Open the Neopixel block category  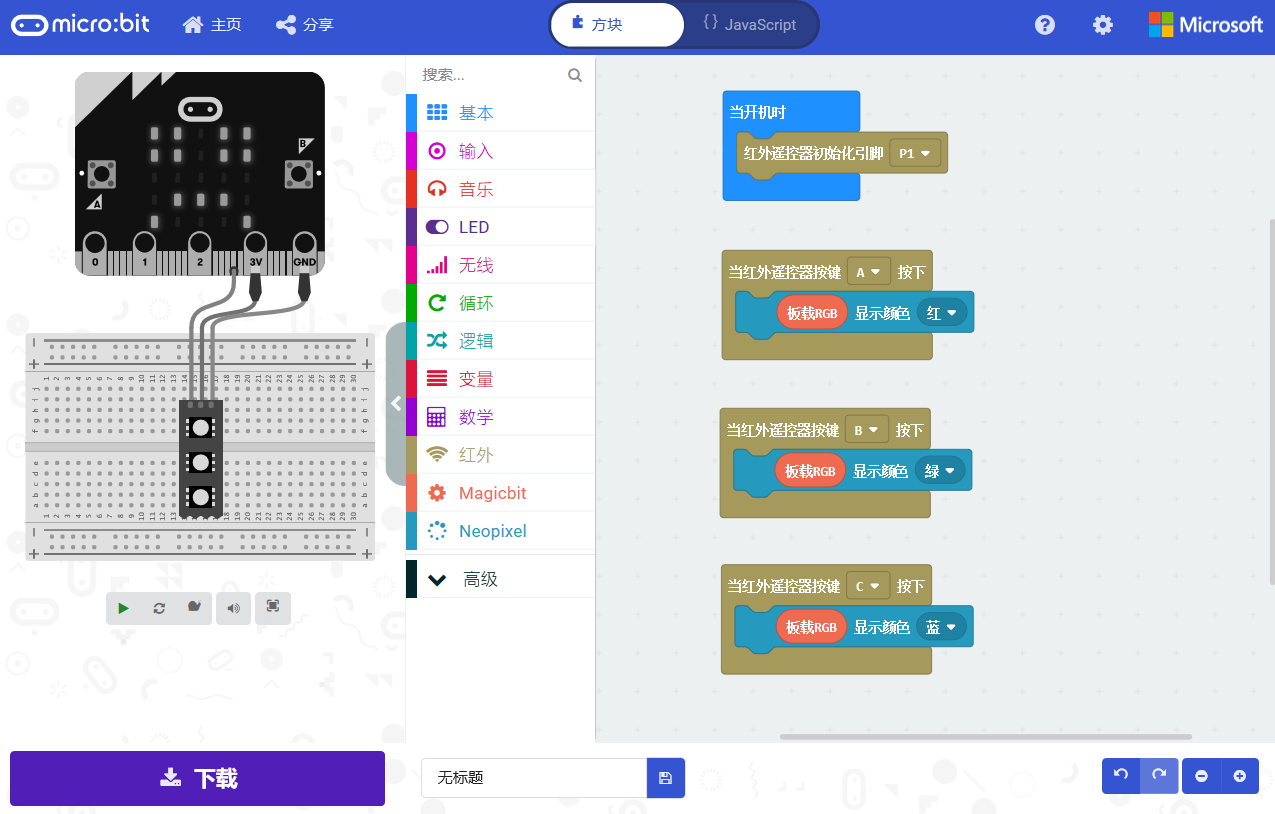[500, 531]
